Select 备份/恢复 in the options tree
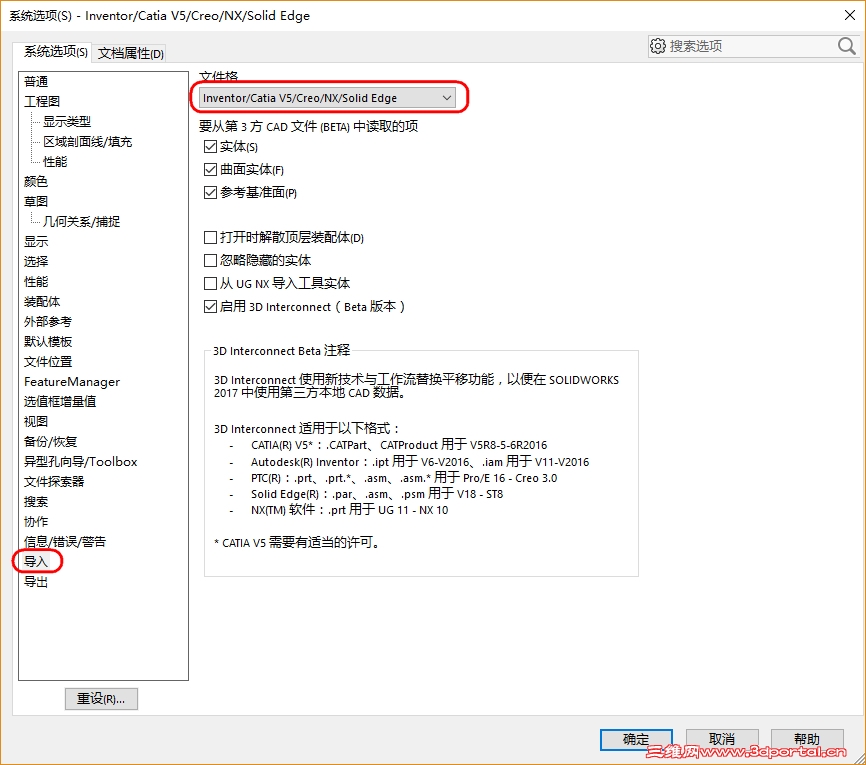The height and width of the screenshot is (765, 866). click(50, 442)
